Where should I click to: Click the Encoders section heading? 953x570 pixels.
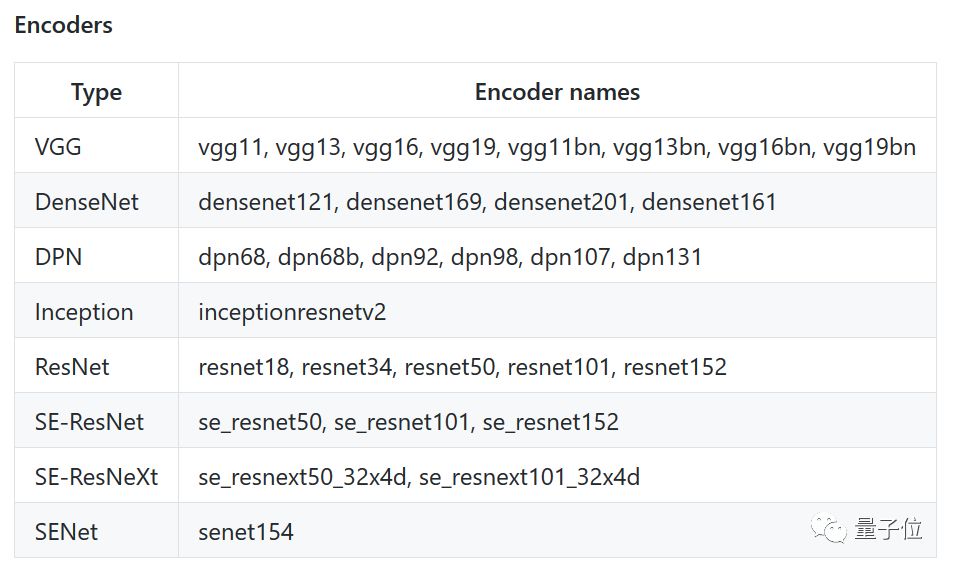[x=63, y=25]
